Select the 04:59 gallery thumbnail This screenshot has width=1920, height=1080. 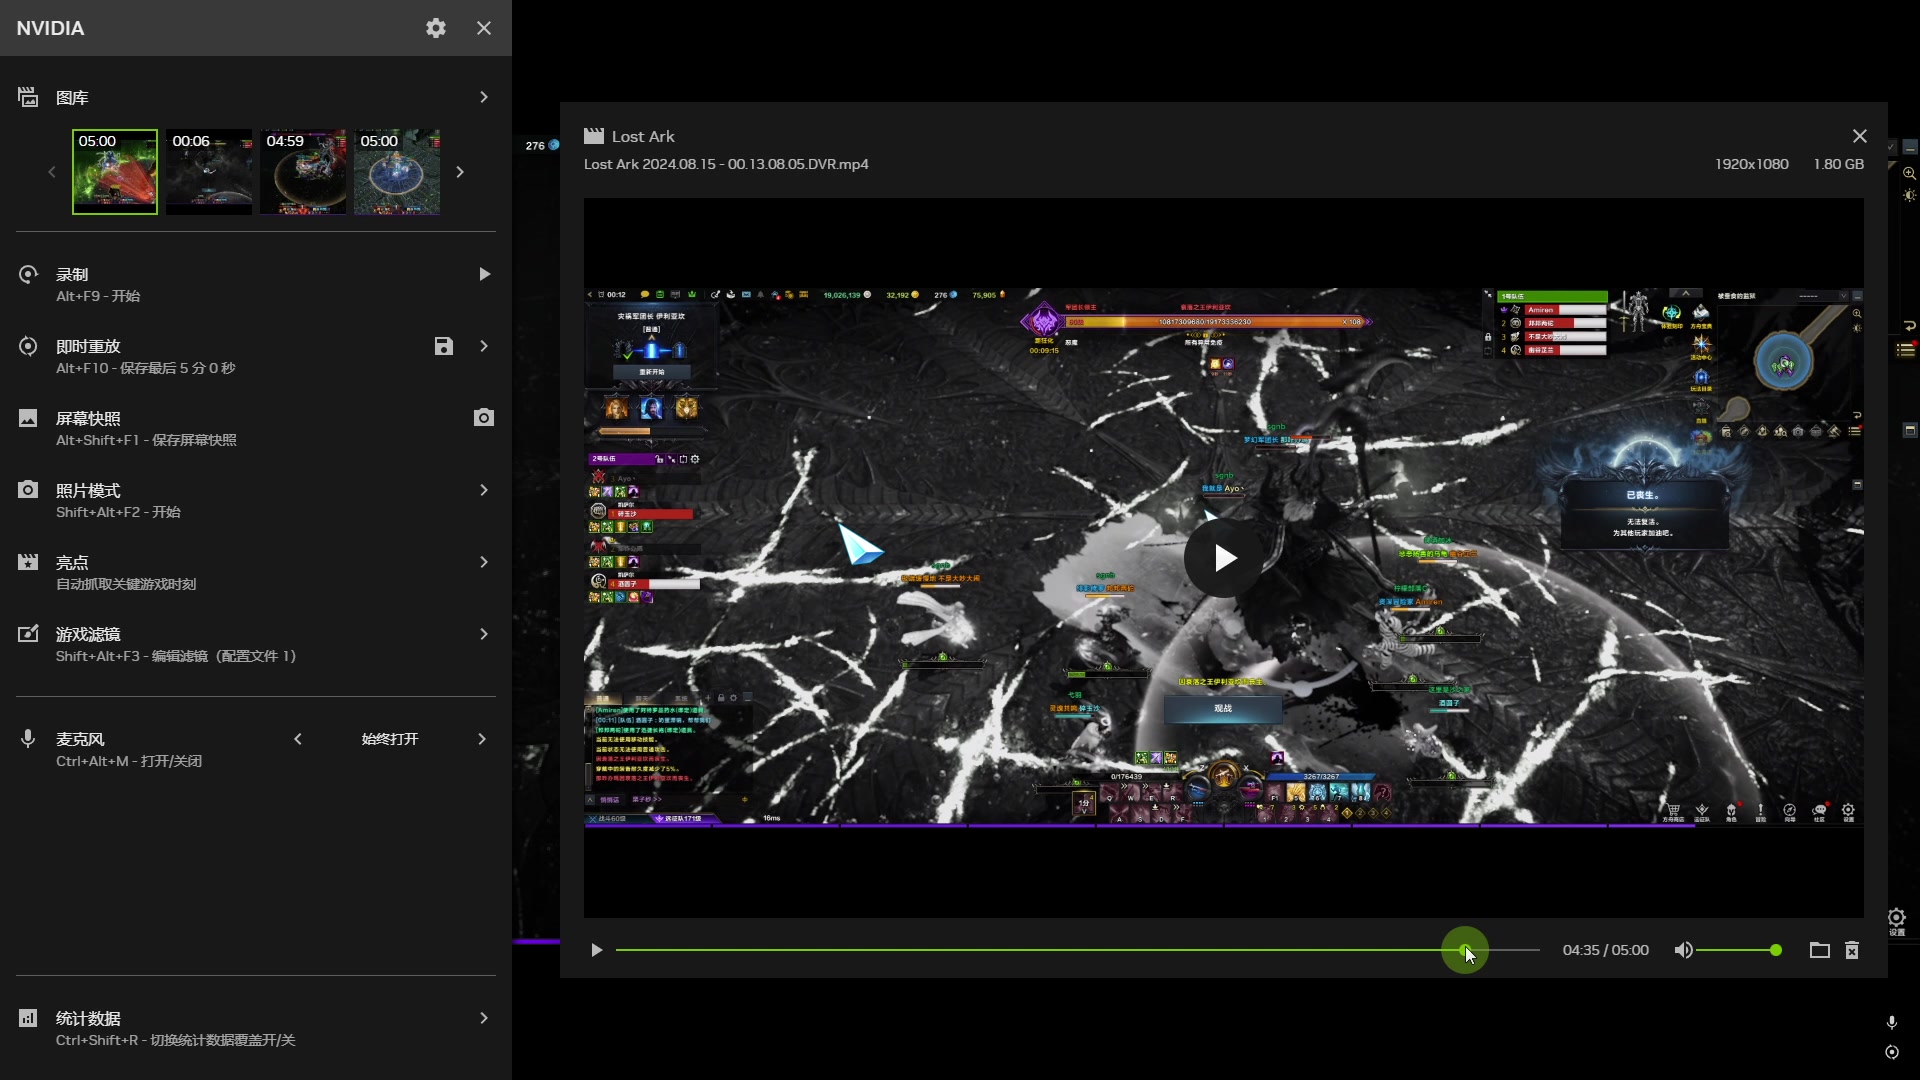click(x=303, y=172)
